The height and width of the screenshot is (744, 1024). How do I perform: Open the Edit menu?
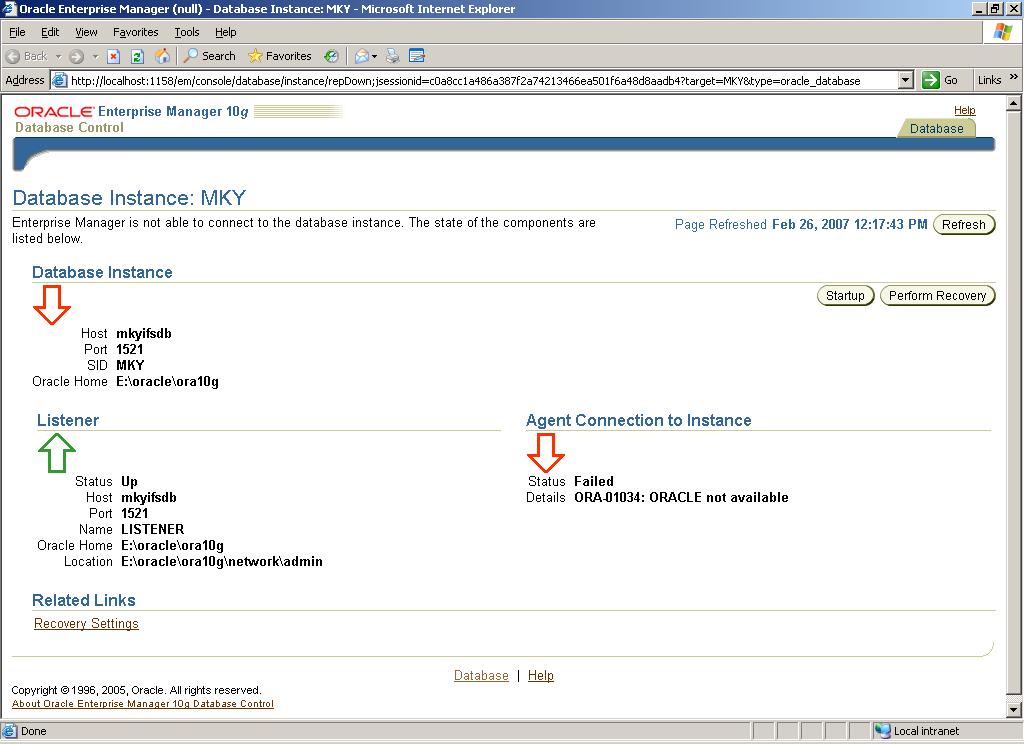point(50,32)
